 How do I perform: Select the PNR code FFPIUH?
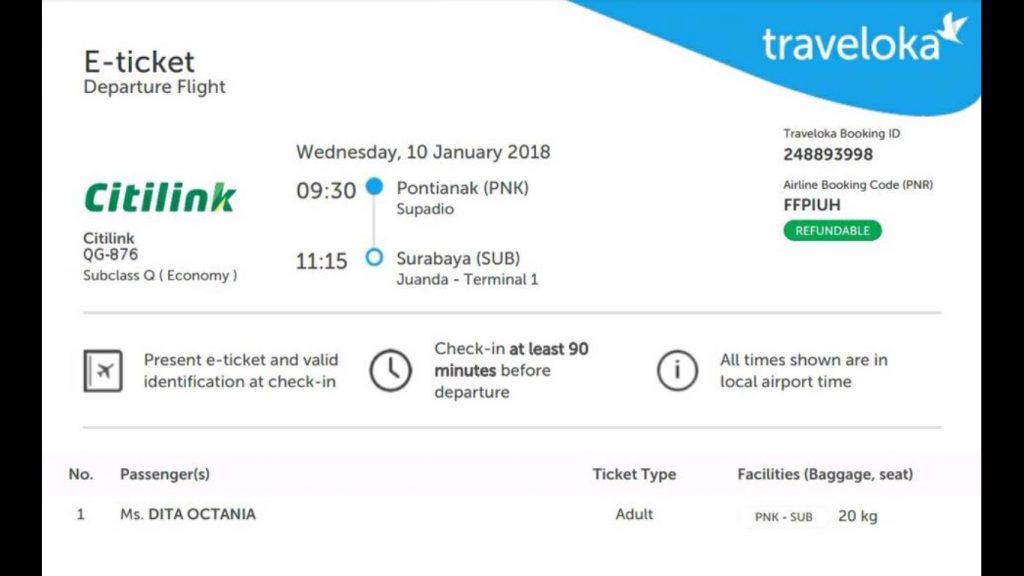point(812,205)
